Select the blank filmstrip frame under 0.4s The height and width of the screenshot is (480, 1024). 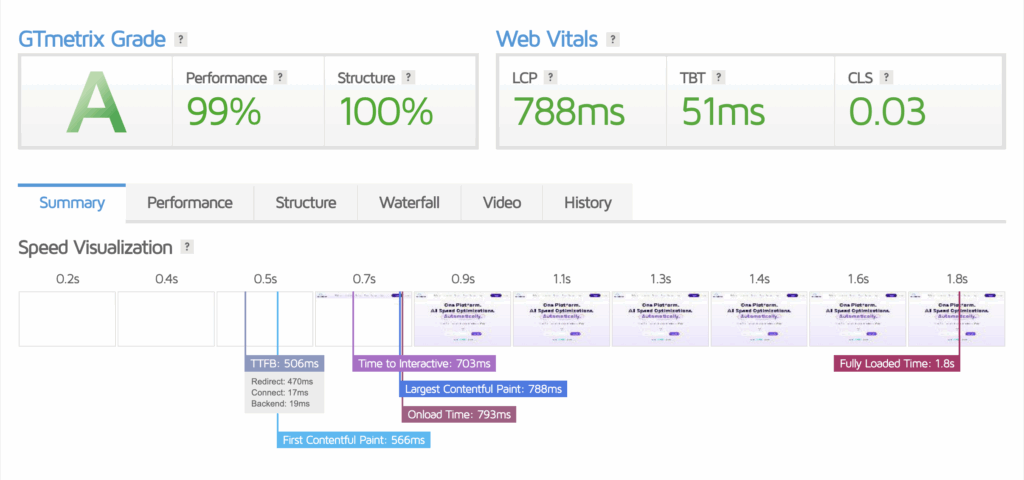click(166, 319)
